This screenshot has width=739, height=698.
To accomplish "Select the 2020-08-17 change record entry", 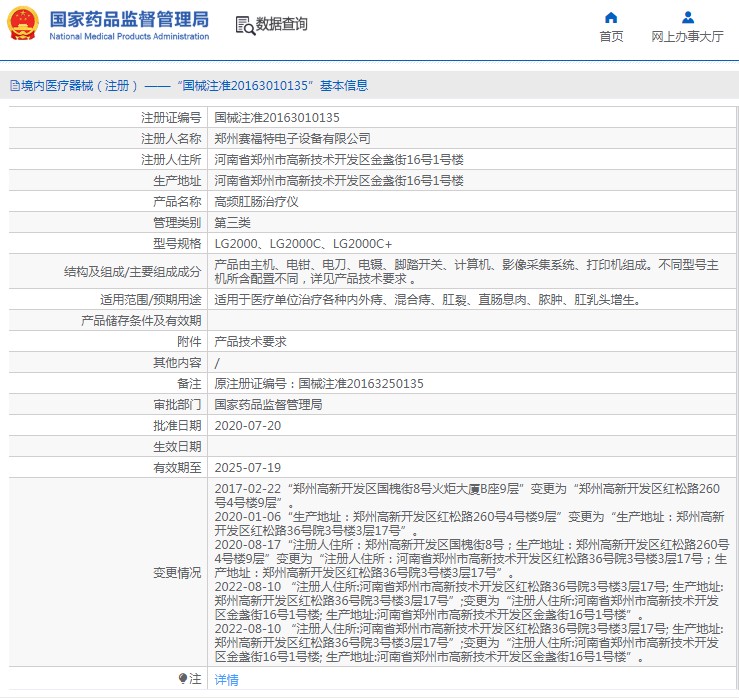I will tap(472, 558).
